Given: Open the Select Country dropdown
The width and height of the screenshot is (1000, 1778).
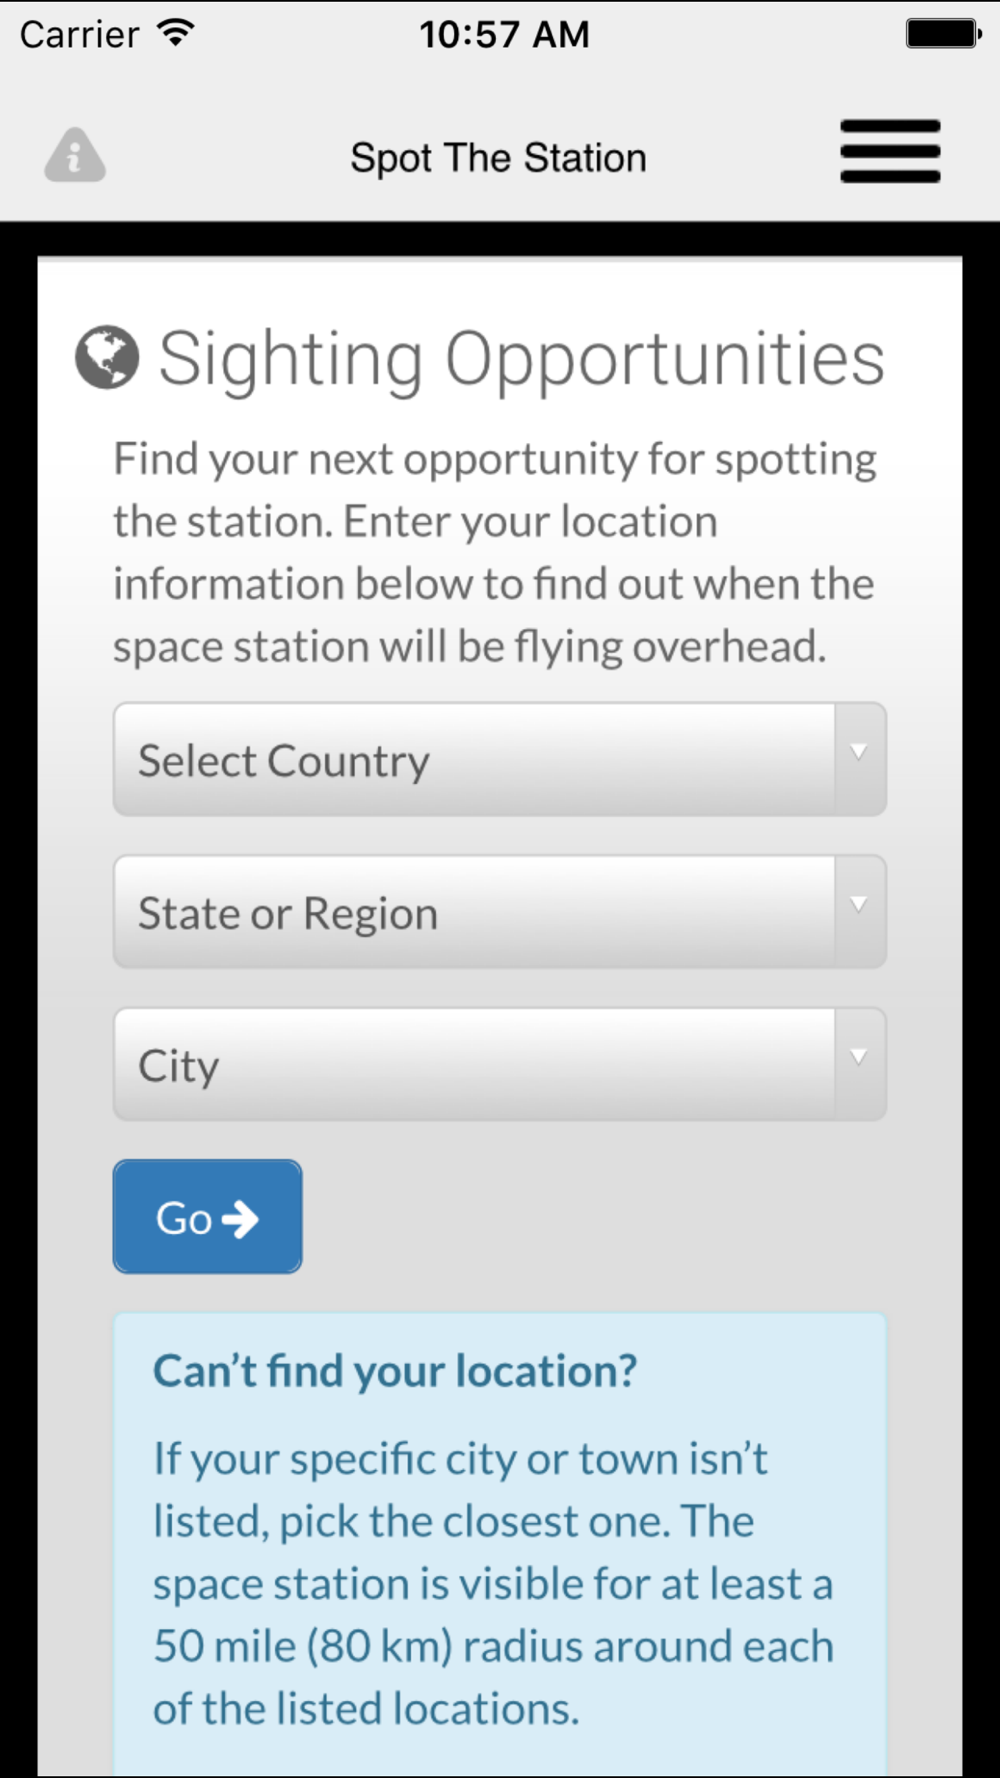Looking at the screenshot, I should click(475, 760).
